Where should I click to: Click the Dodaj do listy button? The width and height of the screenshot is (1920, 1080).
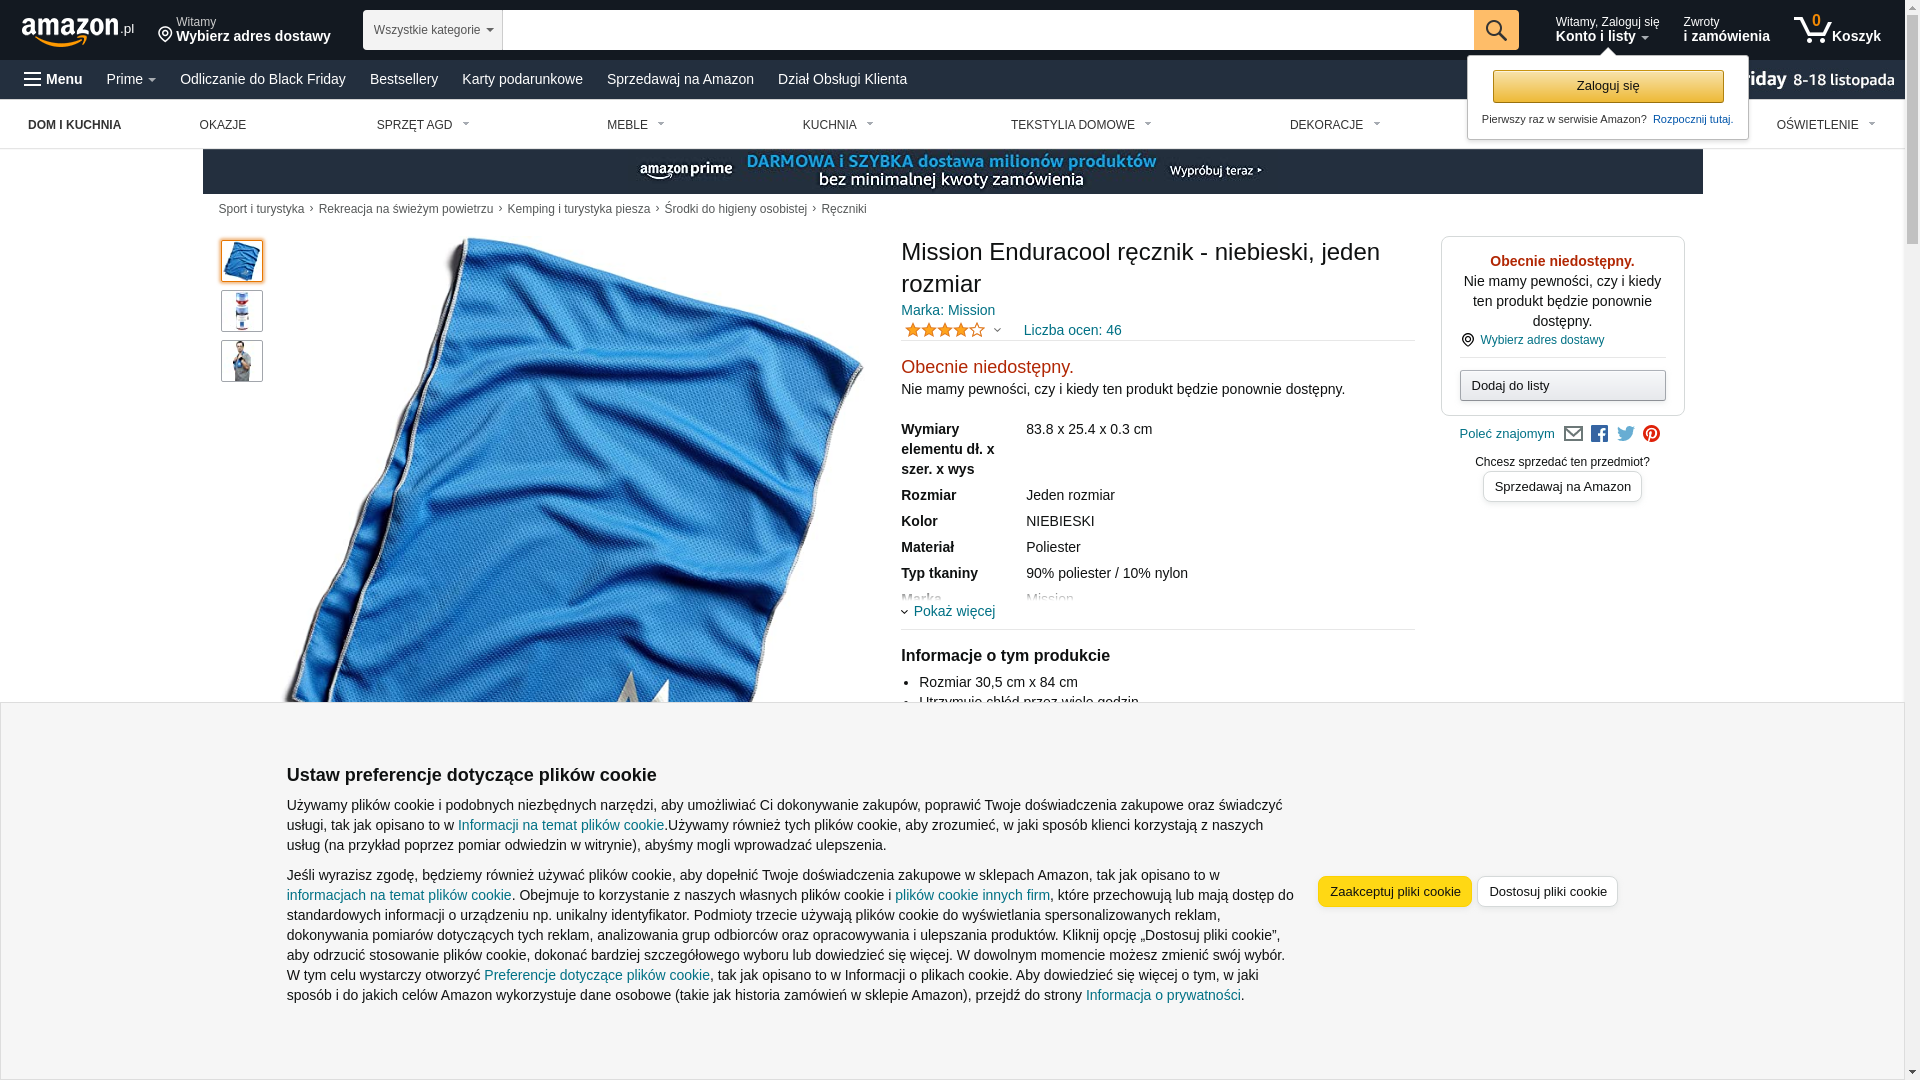point(1562,386)
